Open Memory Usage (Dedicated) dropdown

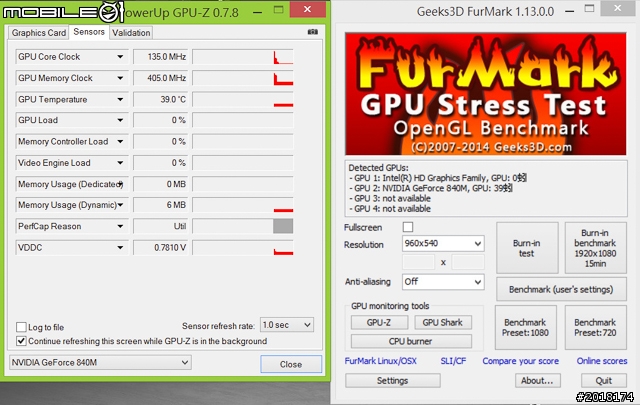120,184
